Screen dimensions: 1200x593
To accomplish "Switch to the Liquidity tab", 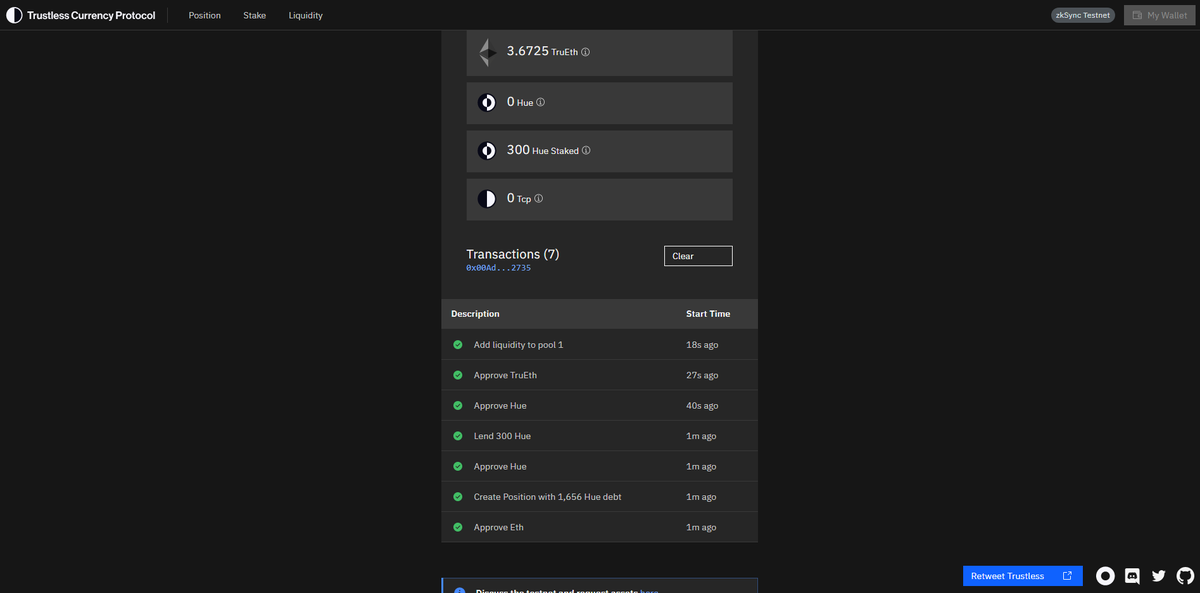I will pos(306,16).
